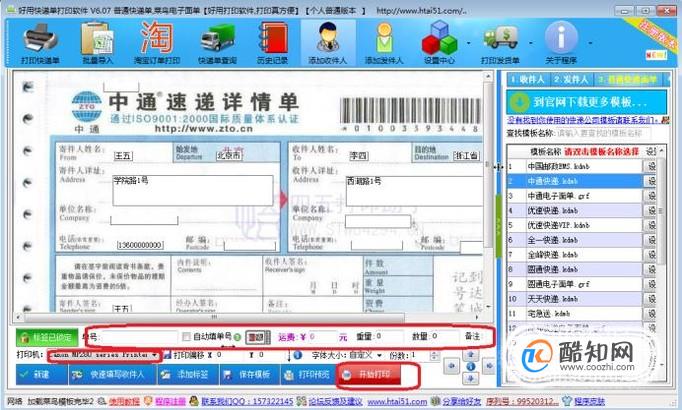Select template 优速快递VIP.kdnb
Viewport: 682px width, 410px height.
click(575, 225)
